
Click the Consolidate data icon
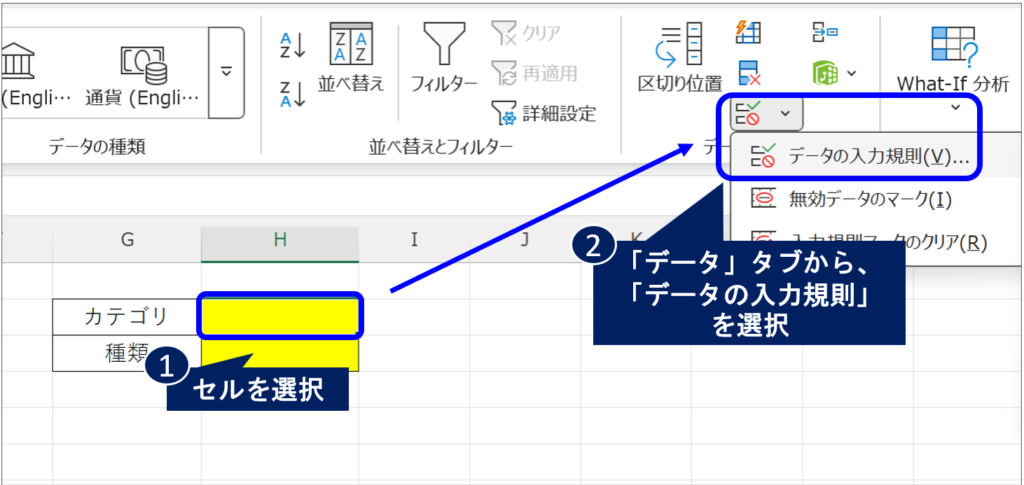[x=825, y=32]
